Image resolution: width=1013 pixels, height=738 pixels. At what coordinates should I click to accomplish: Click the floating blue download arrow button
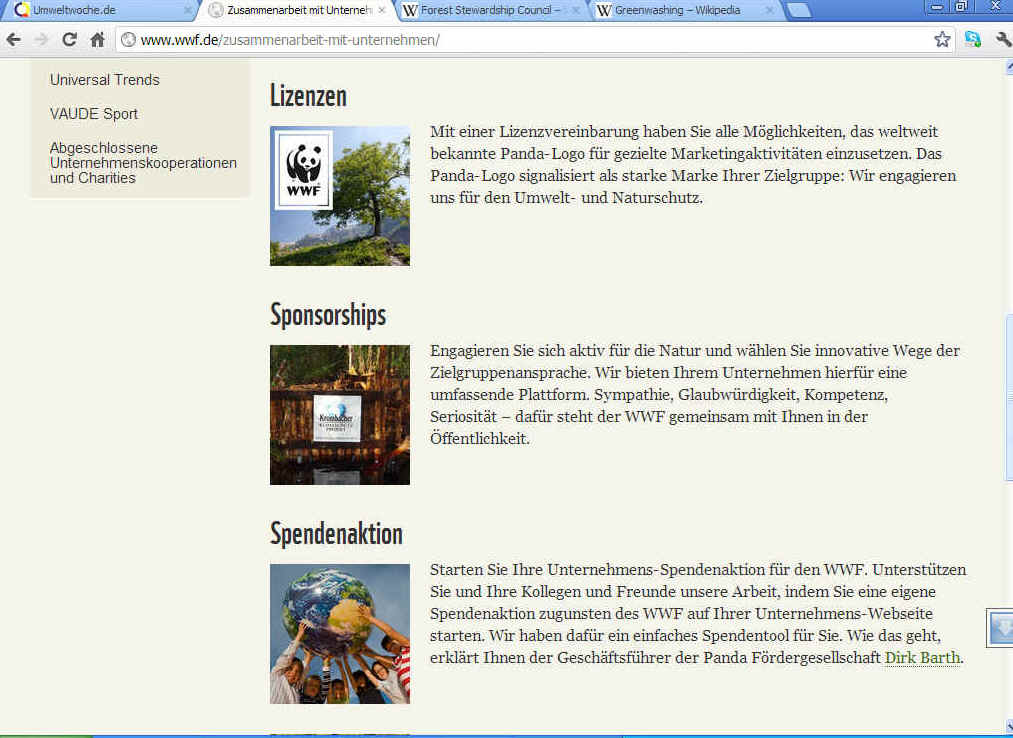pos(1001,627)
